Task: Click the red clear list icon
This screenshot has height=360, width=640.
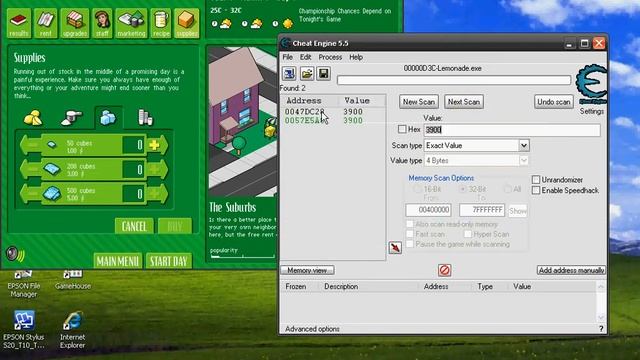Action: [444, 270]
